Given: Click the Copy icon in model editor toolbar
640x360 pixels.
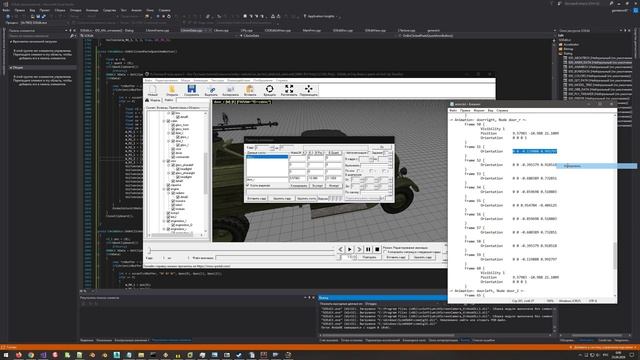Looking at the screenshot, I should (x=230, y=91).
